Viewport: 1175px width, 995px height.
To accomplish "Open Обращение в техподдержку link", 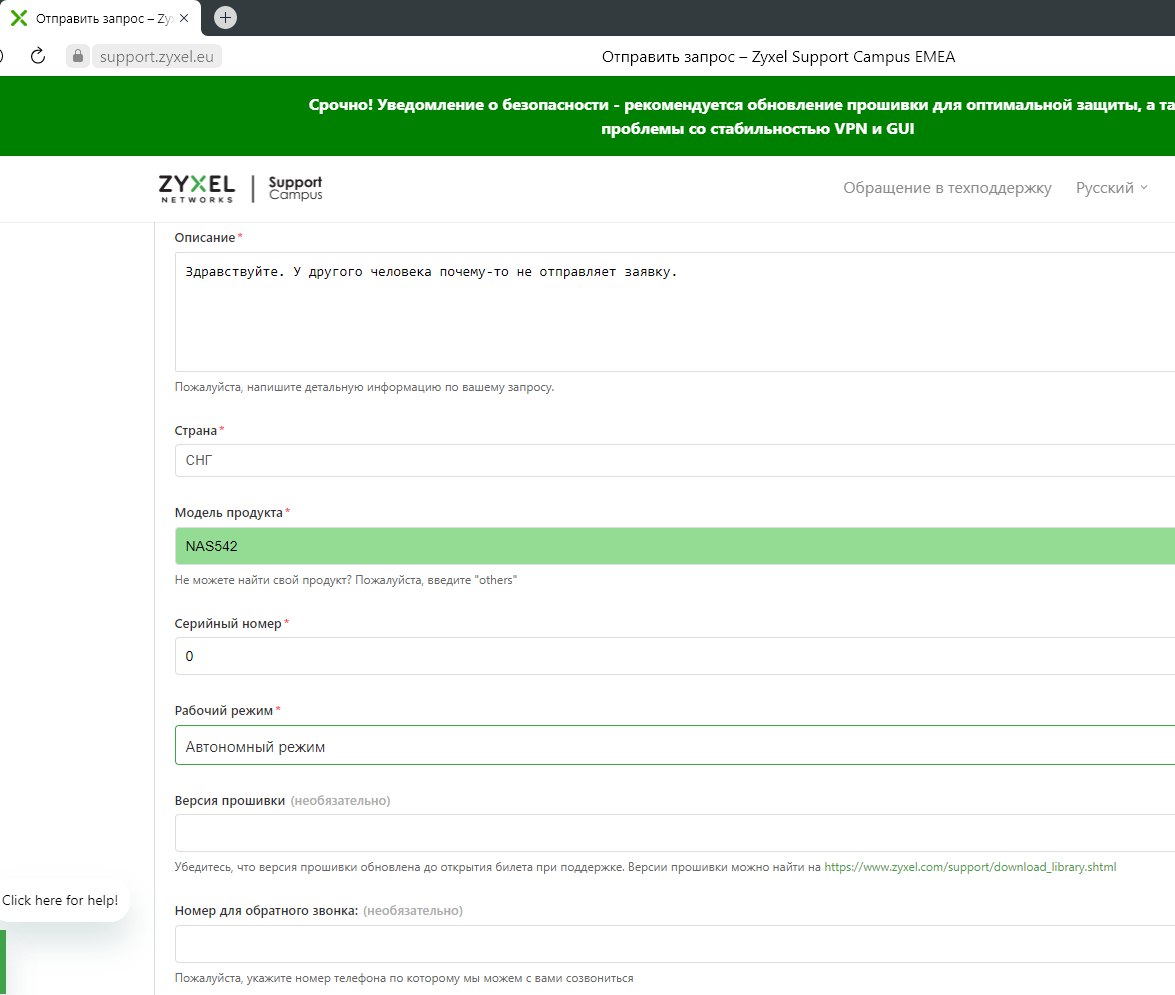I will 947,187.
